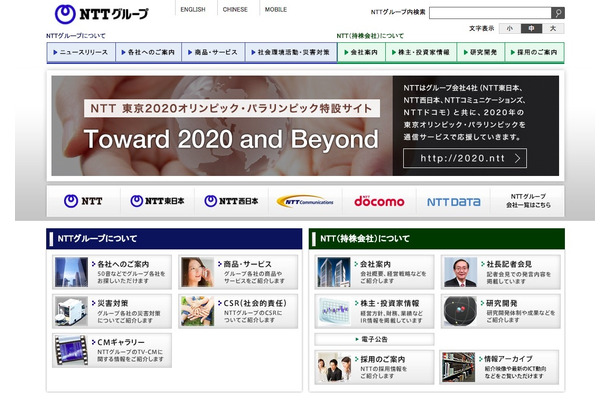Click the NTT Group logo in header
This screenshot has height=400, width=610.
click(x=102, y=14)
